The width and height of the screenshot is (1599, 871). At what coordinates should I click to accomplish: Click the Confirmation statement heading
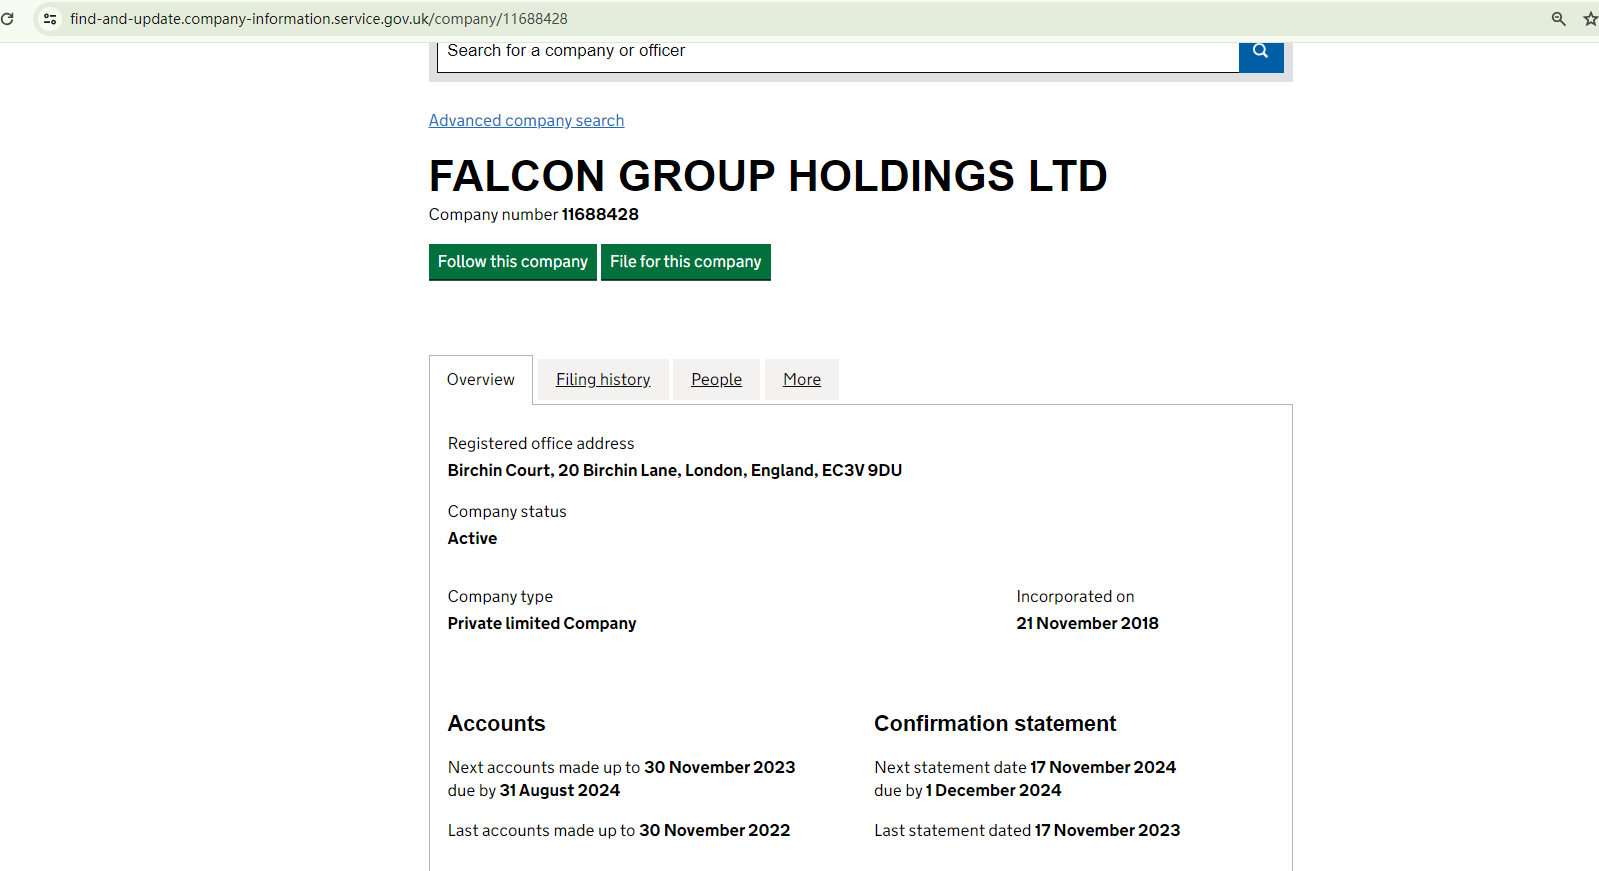click(994, 724)
